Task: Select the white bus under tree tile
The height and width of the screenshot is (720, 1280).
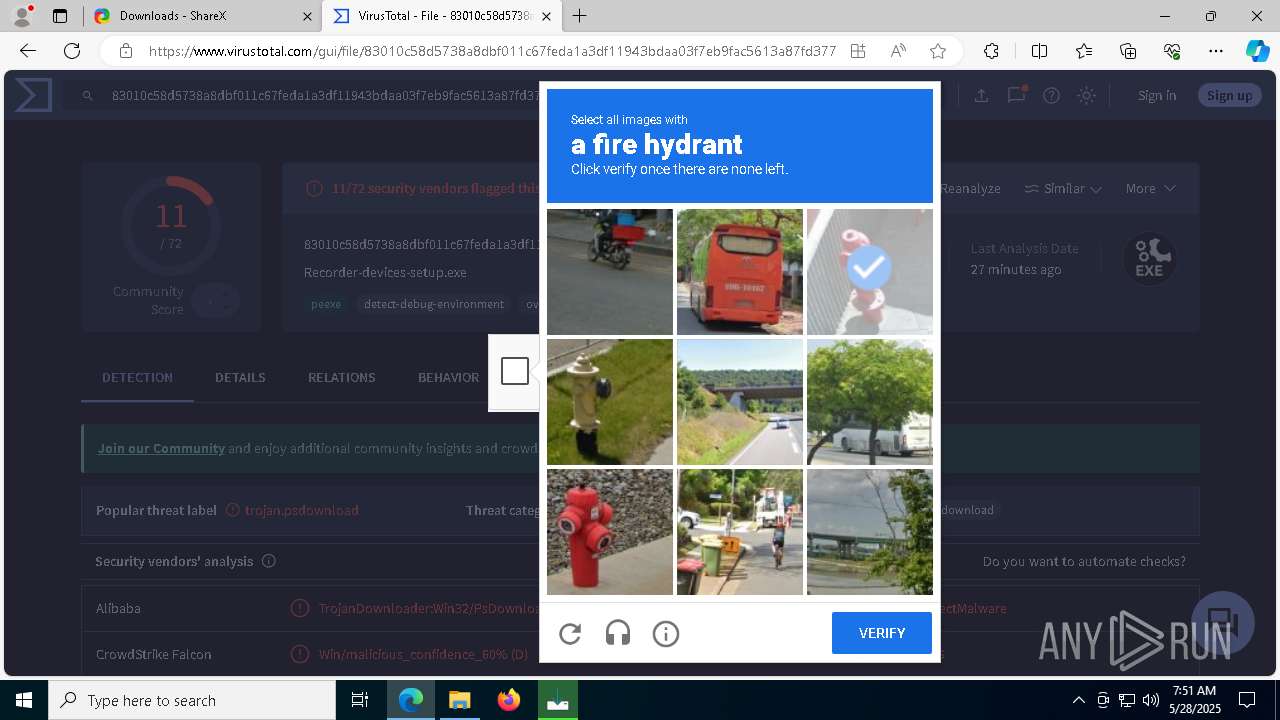Action: (870, 402)
